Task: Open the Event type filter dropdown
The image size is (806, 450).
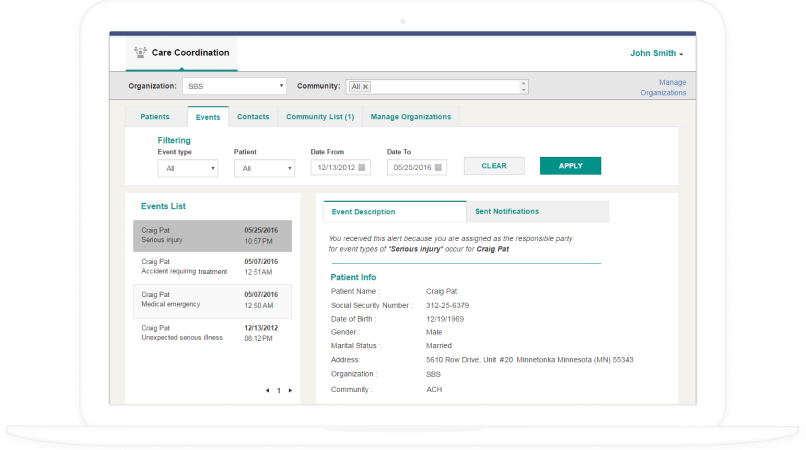Action: (x=187, y=168)
